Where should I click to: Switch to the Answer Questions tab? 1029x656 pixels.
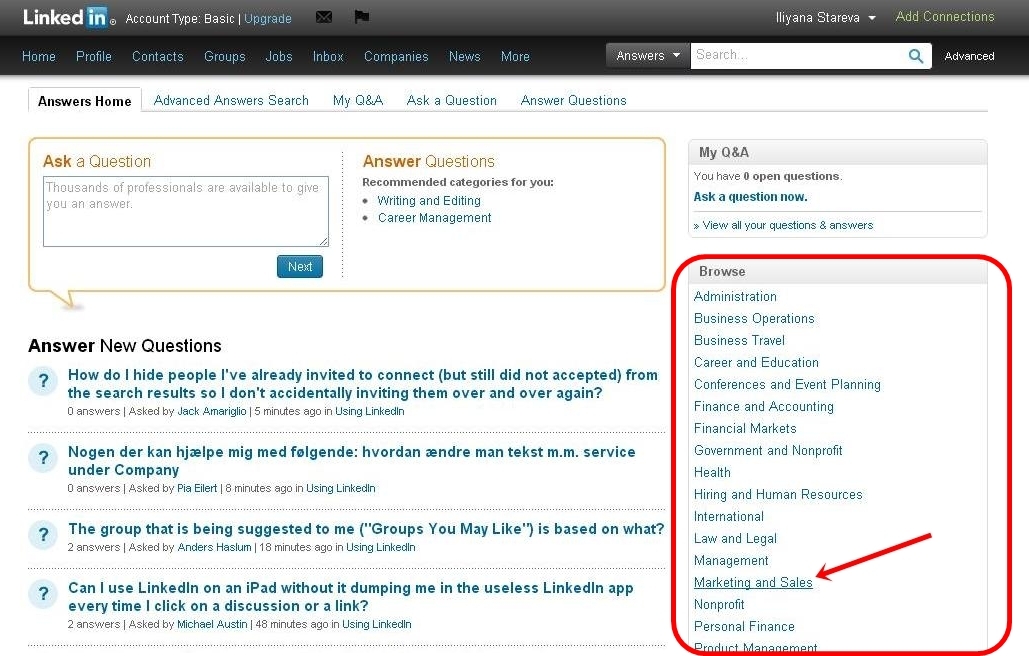[x=574, y=100]
